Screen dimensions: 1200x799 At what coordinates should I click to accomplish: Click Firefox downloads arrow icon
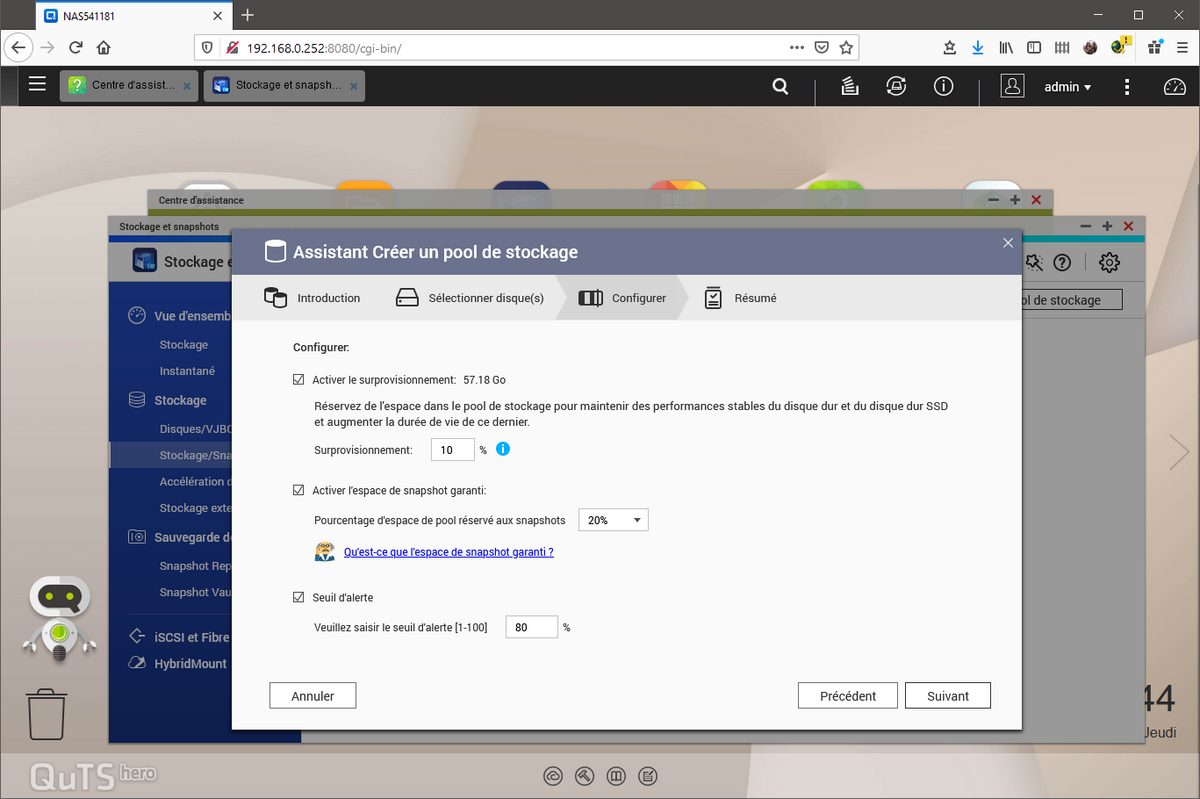pos(978,47)
